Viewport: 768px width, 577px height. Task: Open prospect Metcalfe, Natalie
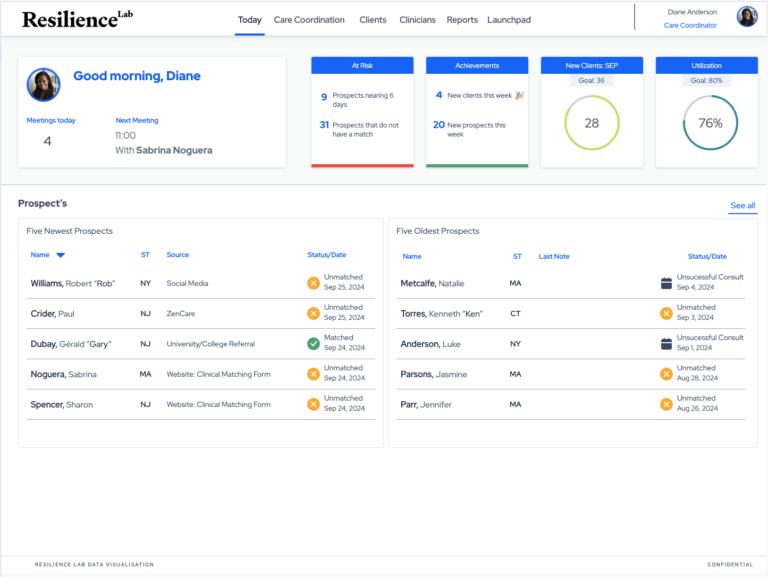432,283
